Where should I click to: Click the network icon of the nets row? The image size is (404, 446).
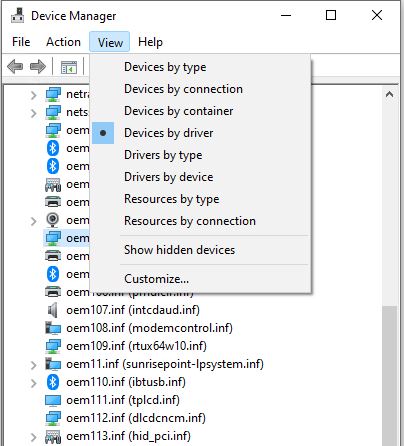coord(53,112)
